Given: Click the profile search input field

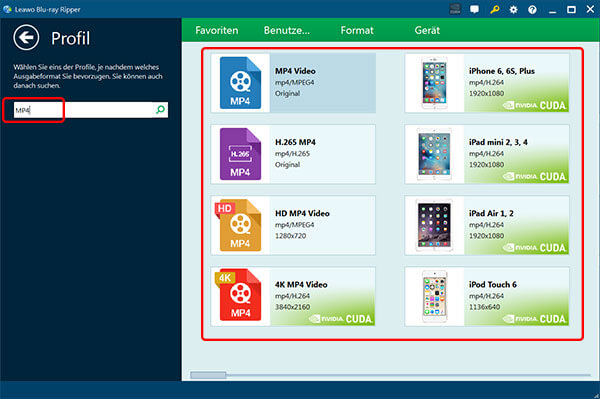Looking at the screenshot, I should [x=91, y=110].
